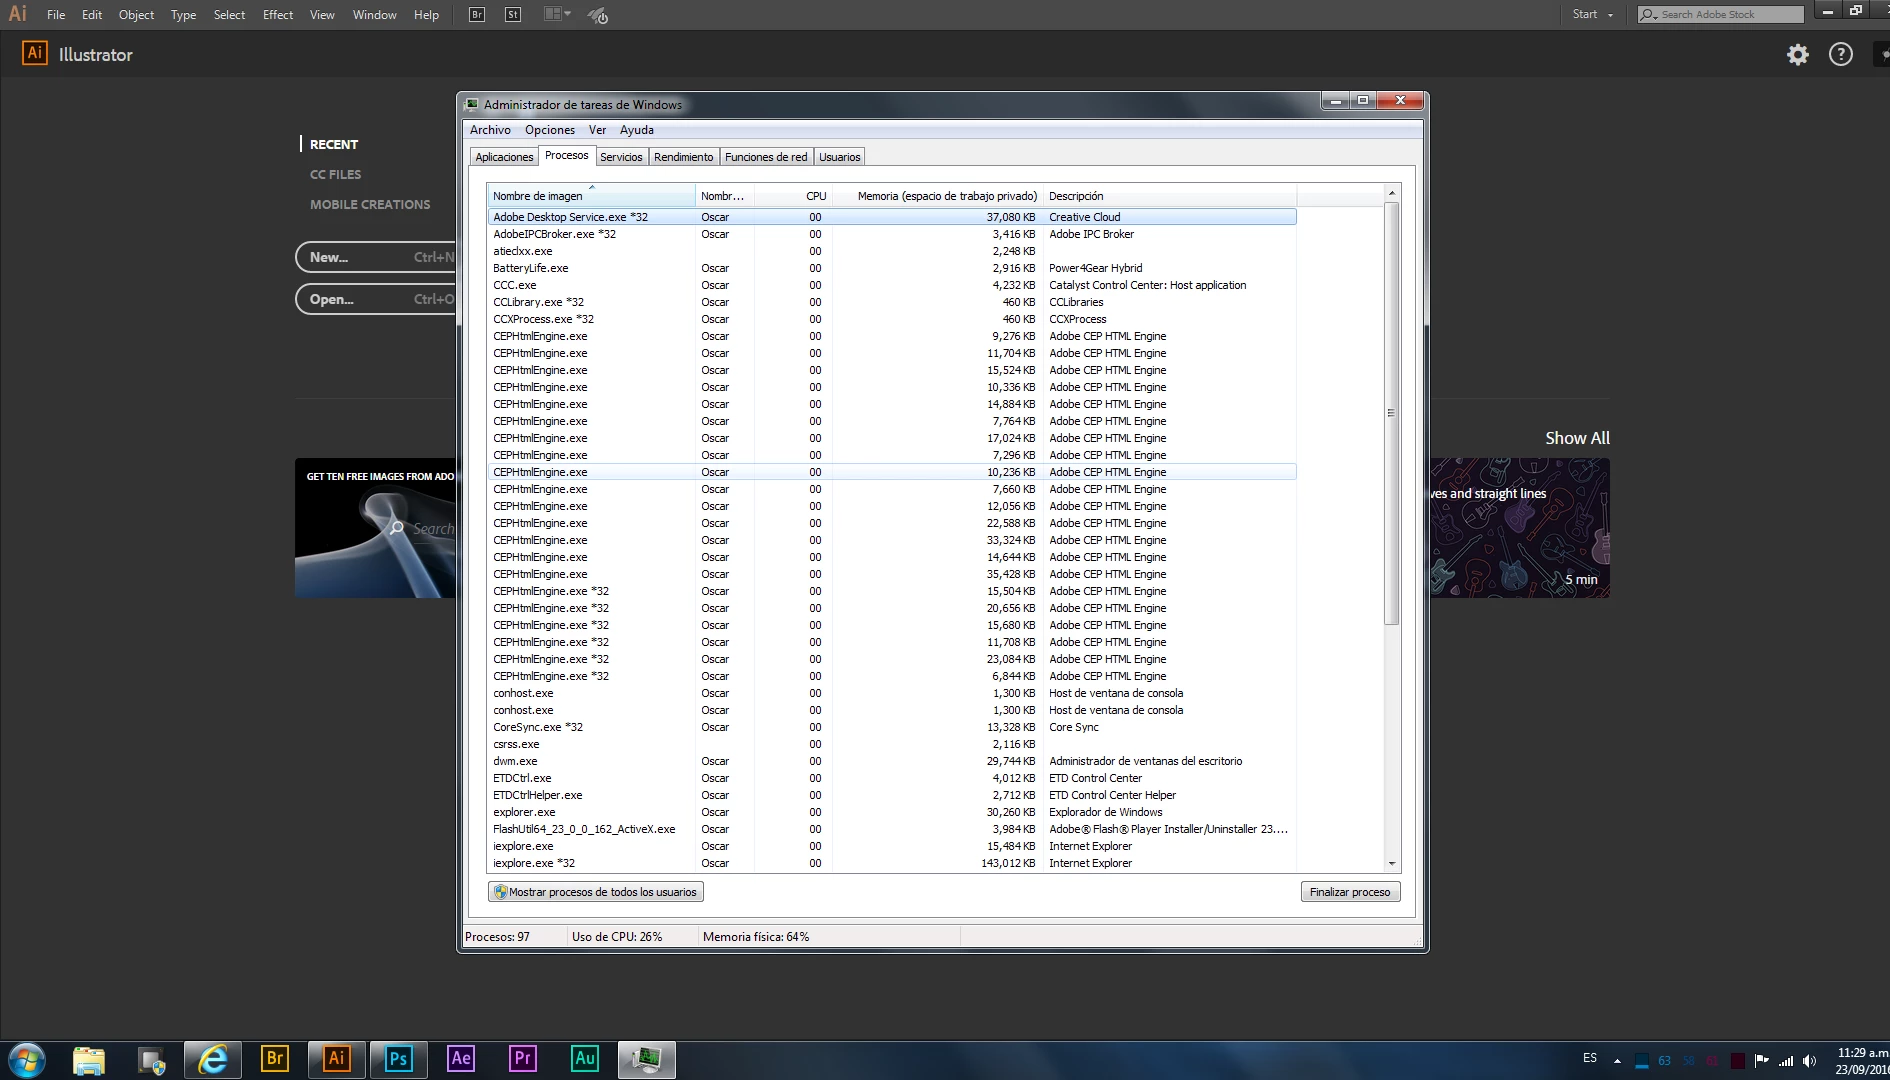Open Archivo menu in Task Manager
The height and width of the screenshot is (1080, 1890).
tap(490, 130)
